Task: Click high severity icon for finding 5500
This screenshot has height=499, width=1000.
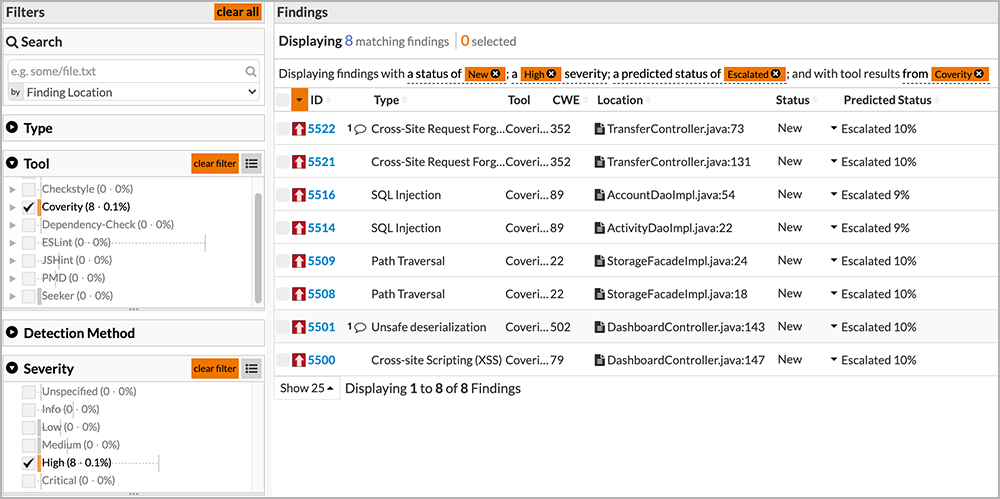Action: [299, 360]
